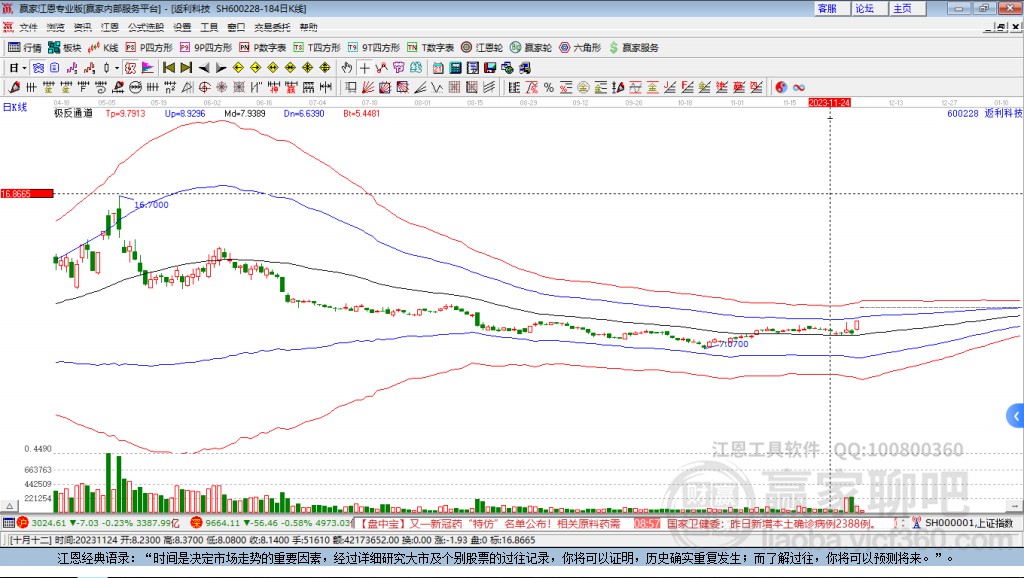Click the colorful flag chart icon
Screen dimensions: 1024x578
[x=148, y=68]
